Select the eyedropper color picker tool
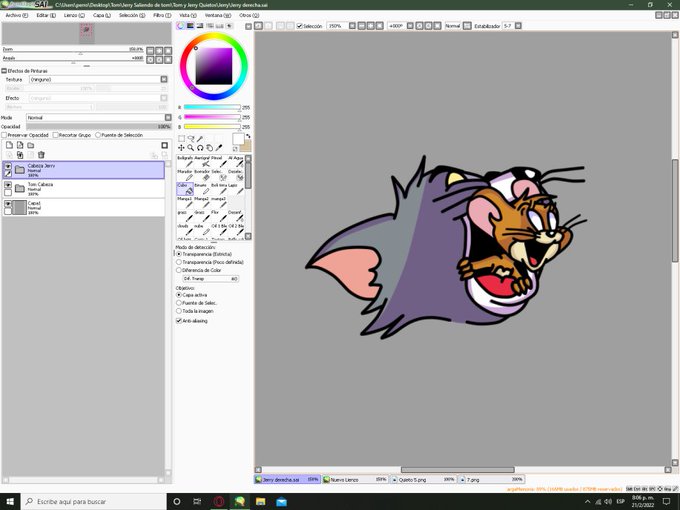The image size is (680, 510). tap(219, 148)
